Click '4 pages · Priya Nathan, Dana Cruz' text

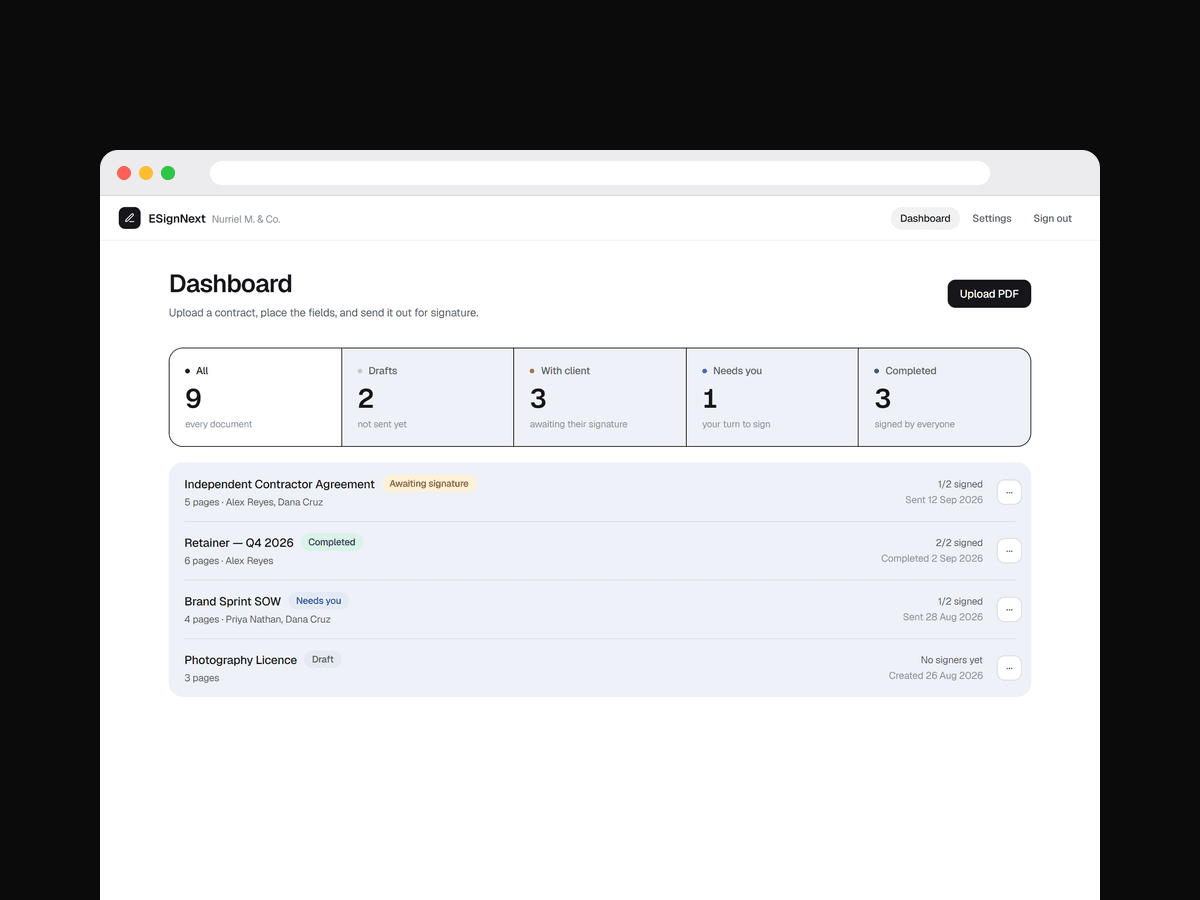tap(257, 619)
